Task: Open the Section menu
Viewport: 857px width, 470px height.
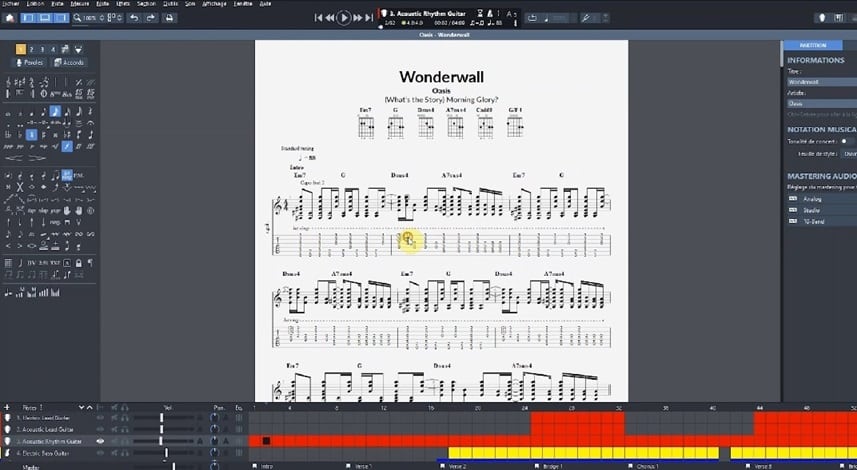Action: [146, 4]
